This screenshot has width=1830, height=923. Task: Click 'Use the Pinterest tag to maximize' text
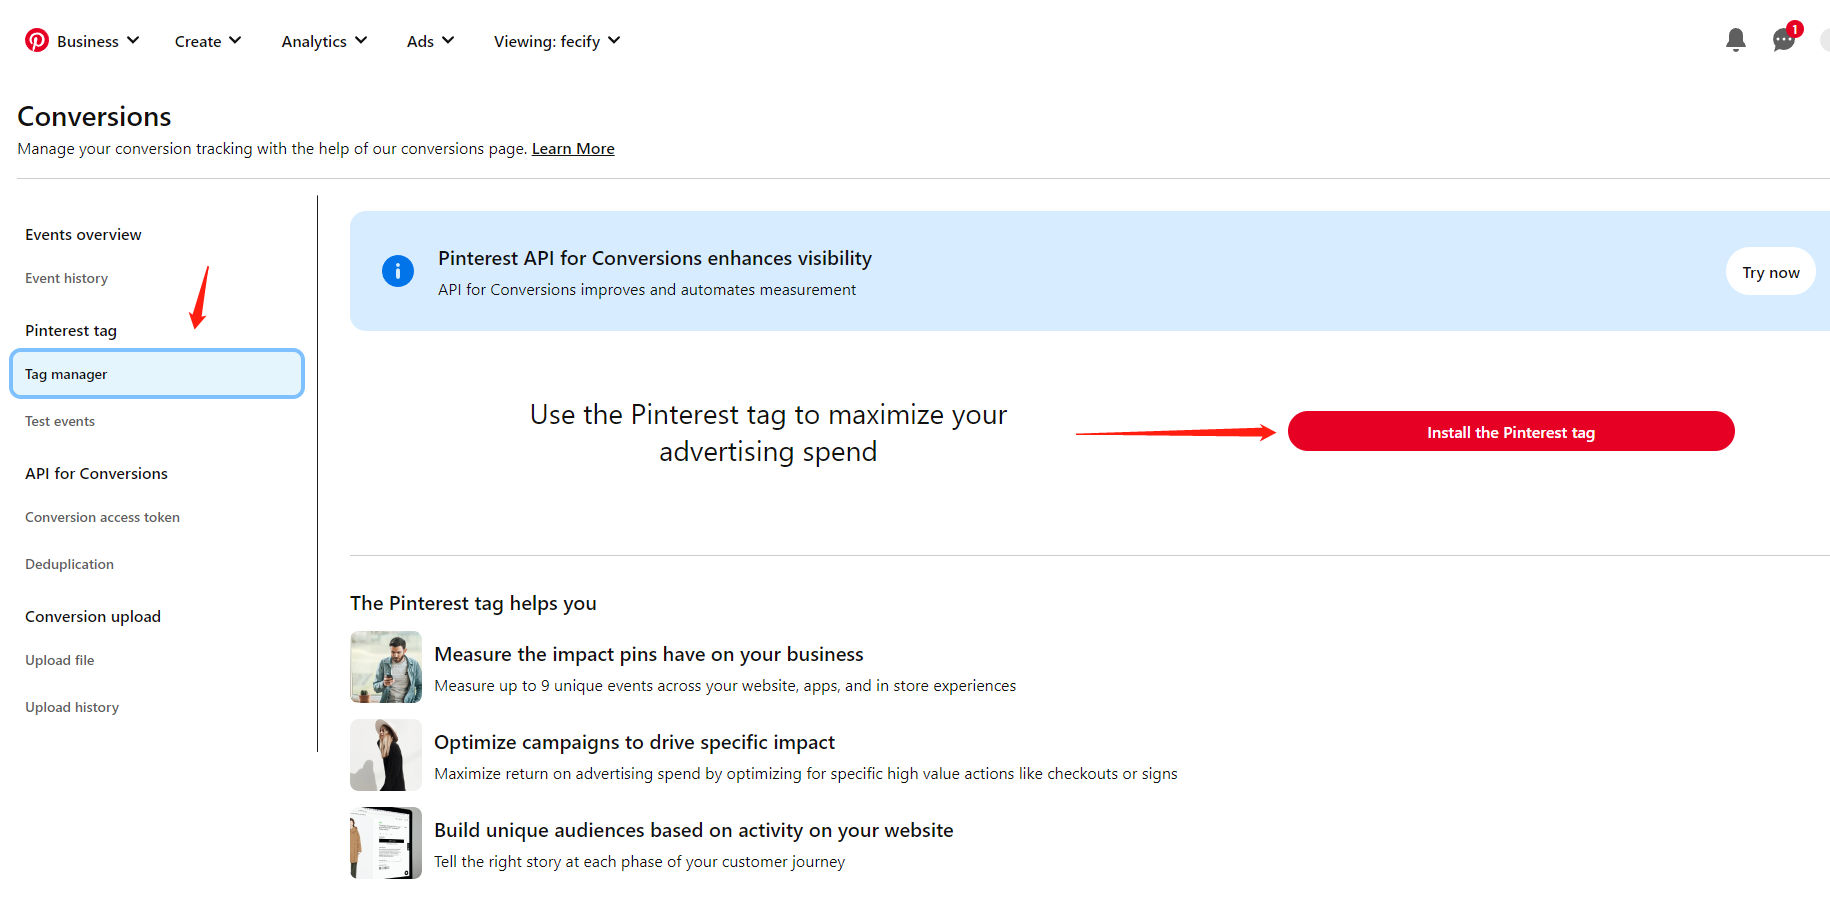point(768,433)
